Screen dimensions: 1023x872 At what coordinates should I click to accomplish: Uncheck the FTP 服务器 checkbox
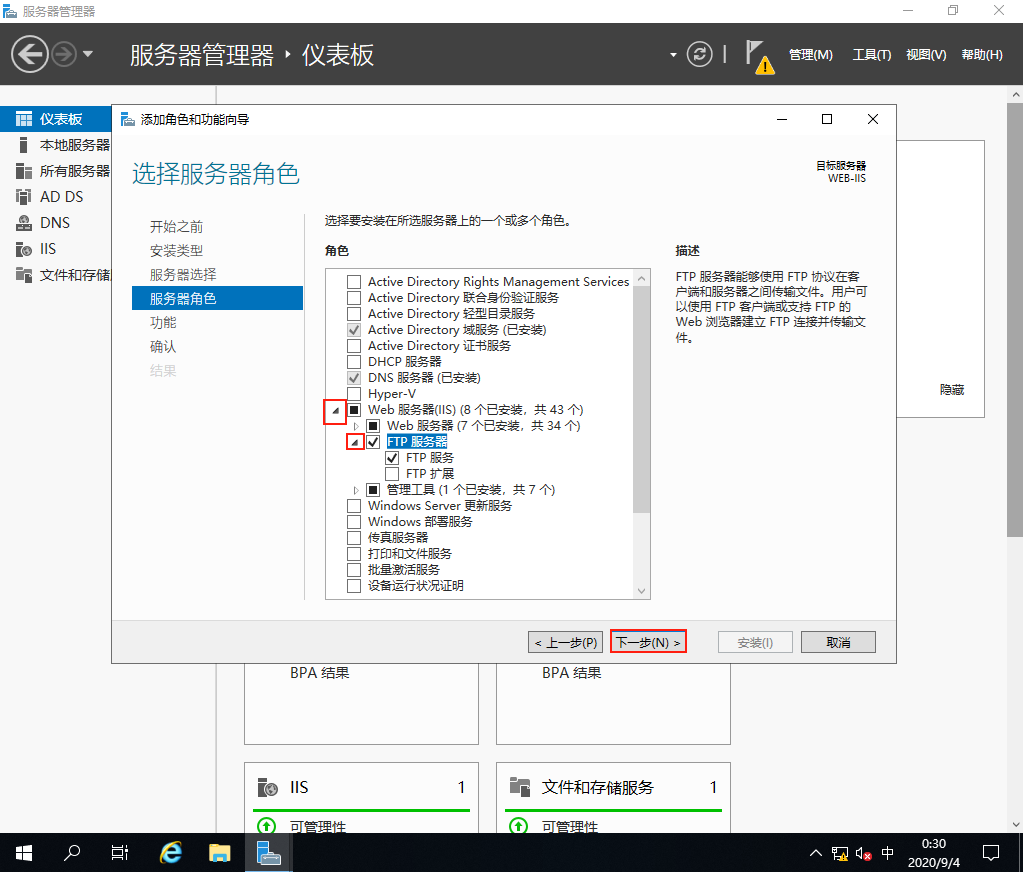(373, 442)
